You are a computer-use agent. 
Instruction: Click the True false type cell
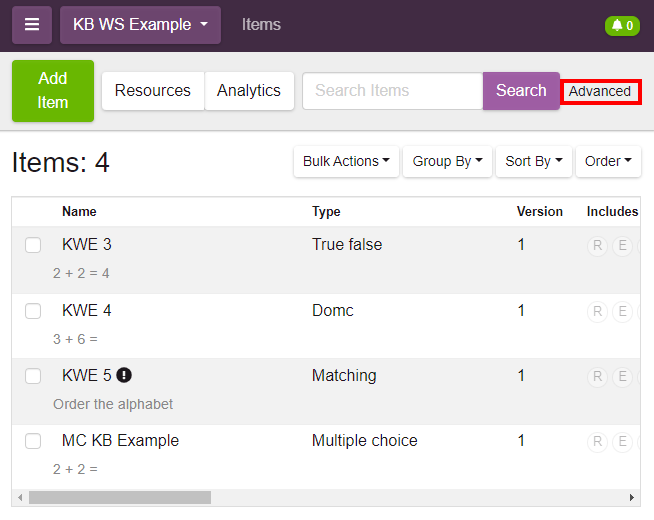(347, 245)
